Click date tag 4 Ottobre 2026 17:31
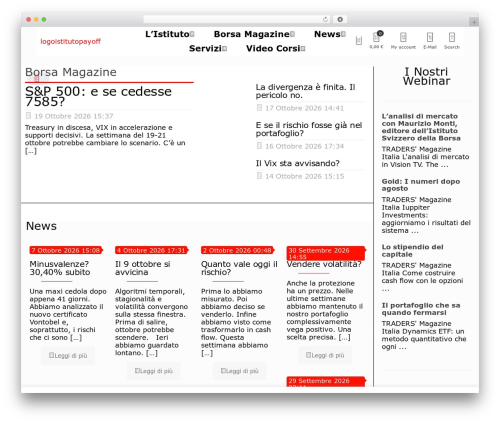 (x=152, y=250)
